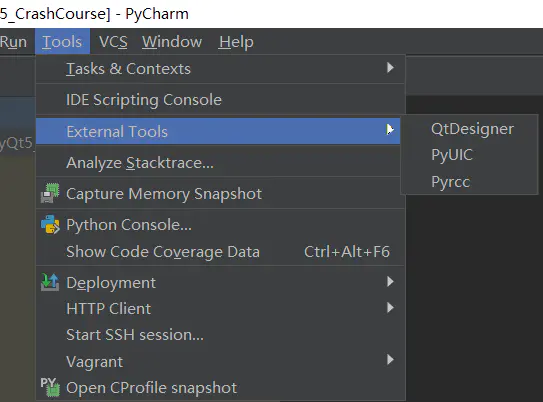Expand HTTP Client submenu arrow

point(390,307)
